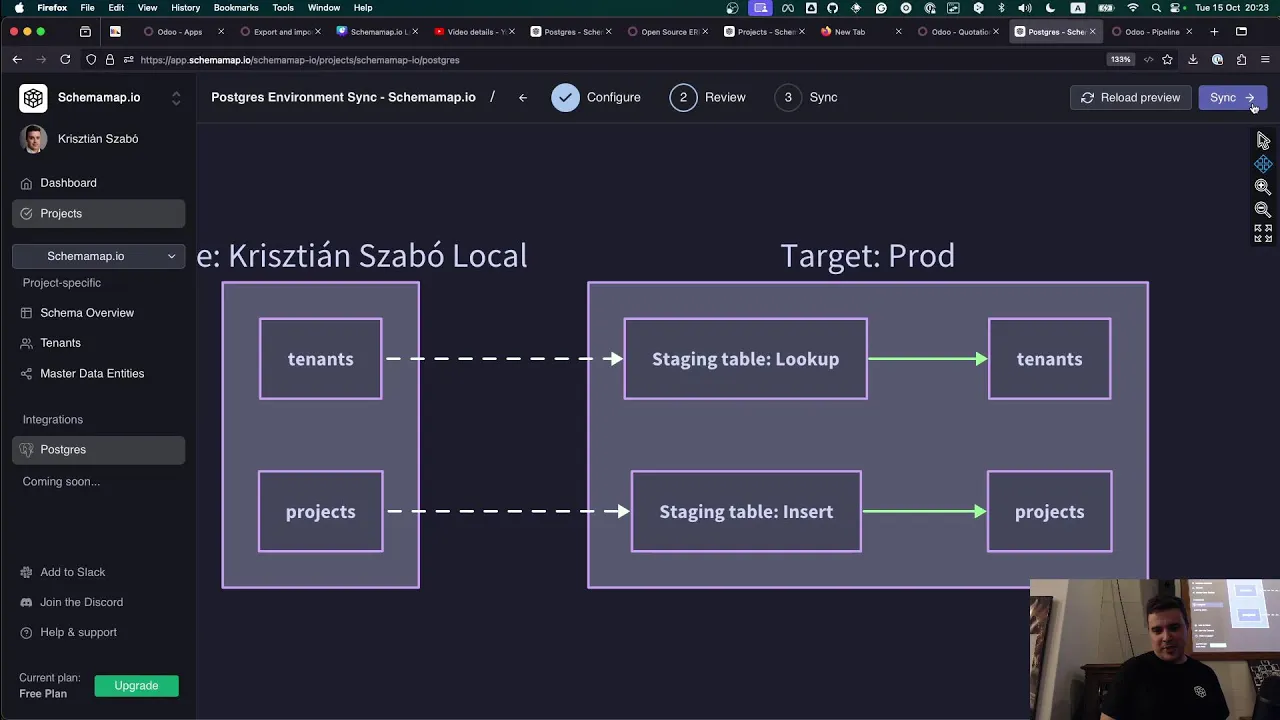The height and width of the screenshot is (720, 1280).
Task: Click the browser back arrow
Action: [17, 60]
